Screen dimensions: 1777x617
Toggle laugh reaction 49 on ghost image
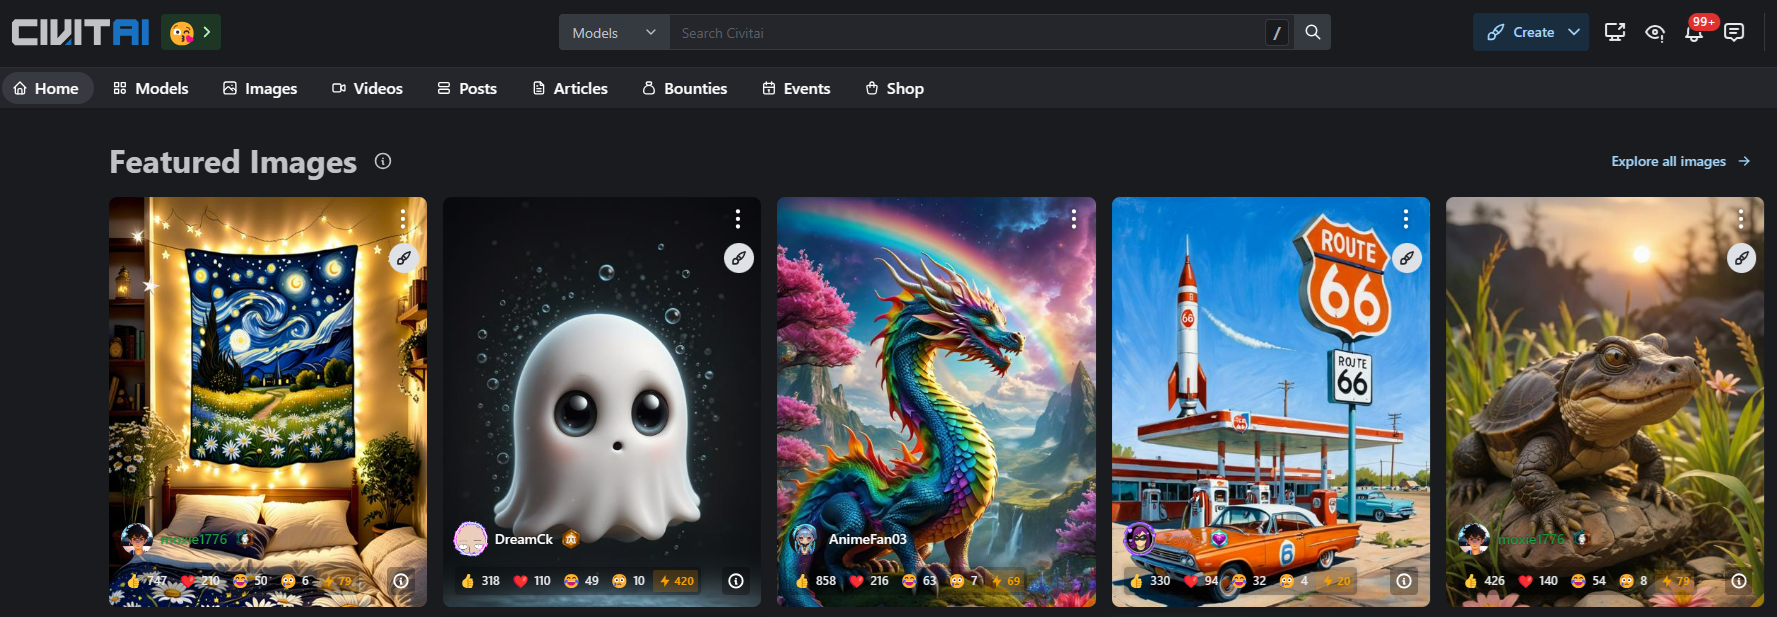(x=581, y=581)
